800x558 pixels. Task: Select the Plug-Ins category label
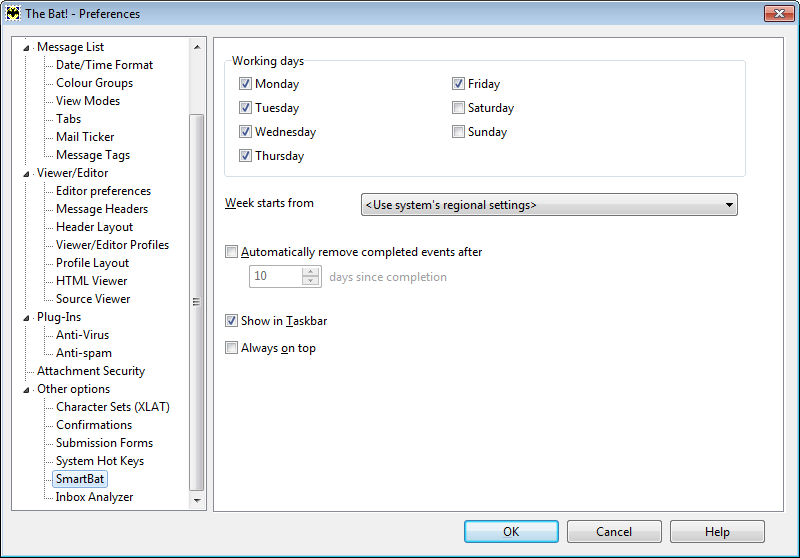pyautogui.click(x=59, y=317)
